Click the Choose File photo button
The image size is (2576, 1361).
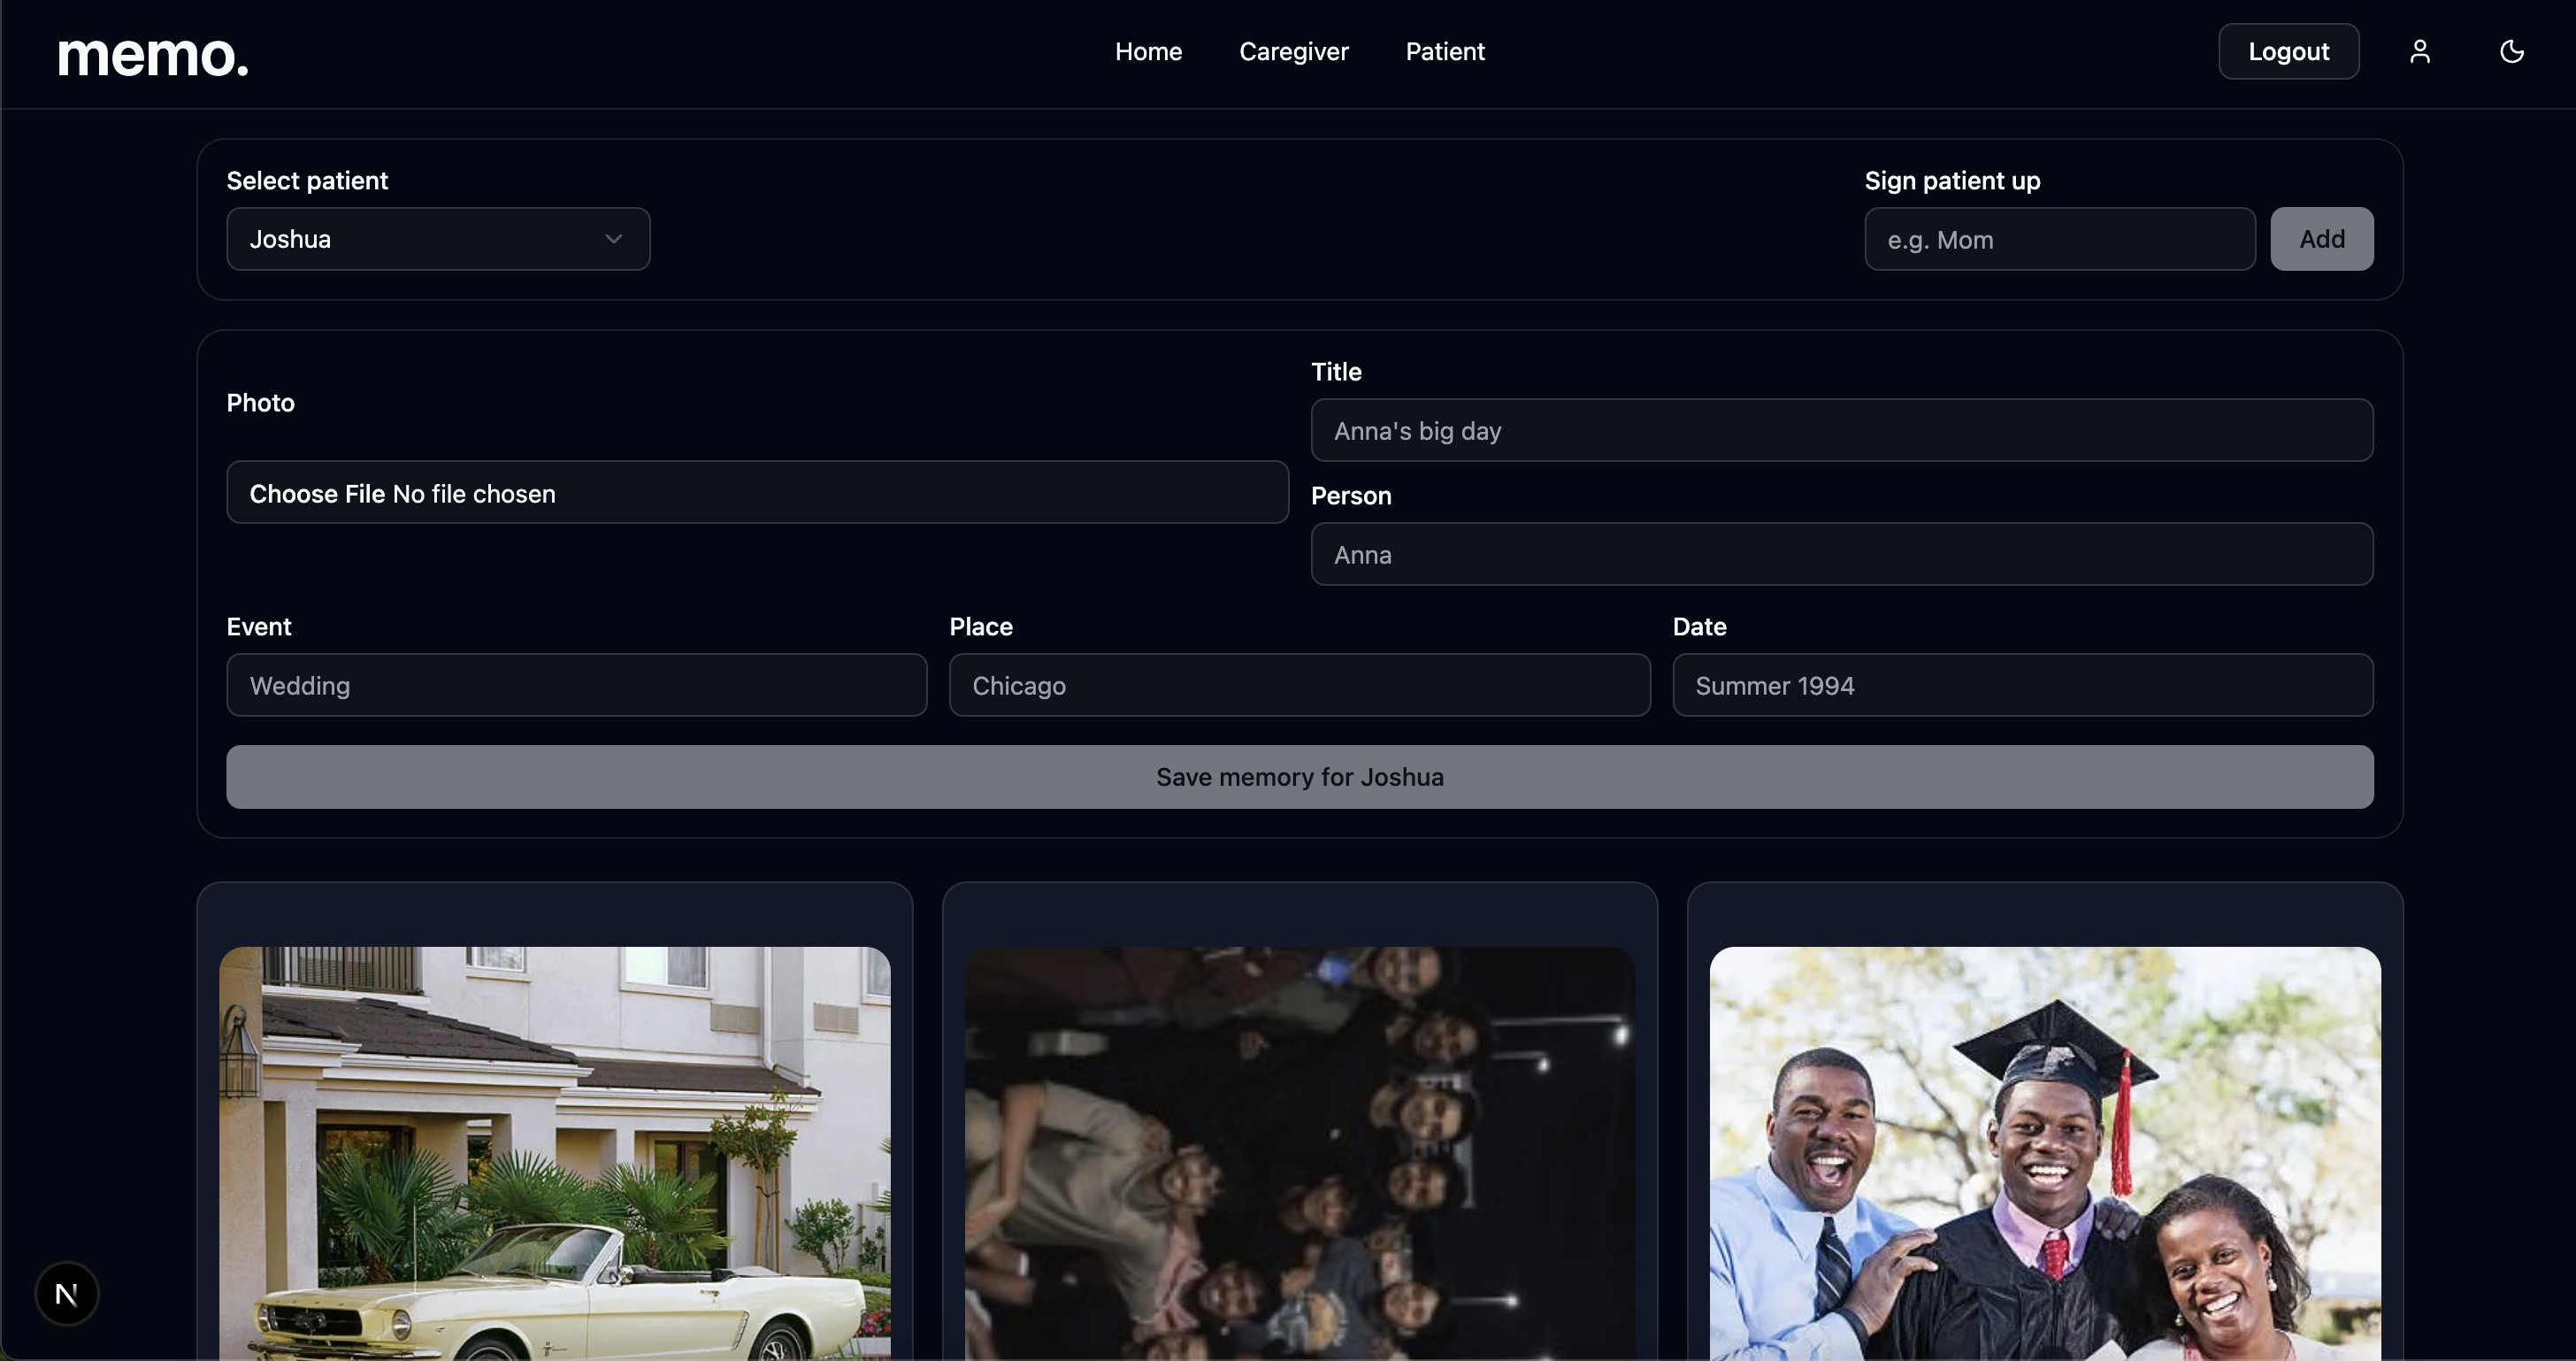click(317, 493)
